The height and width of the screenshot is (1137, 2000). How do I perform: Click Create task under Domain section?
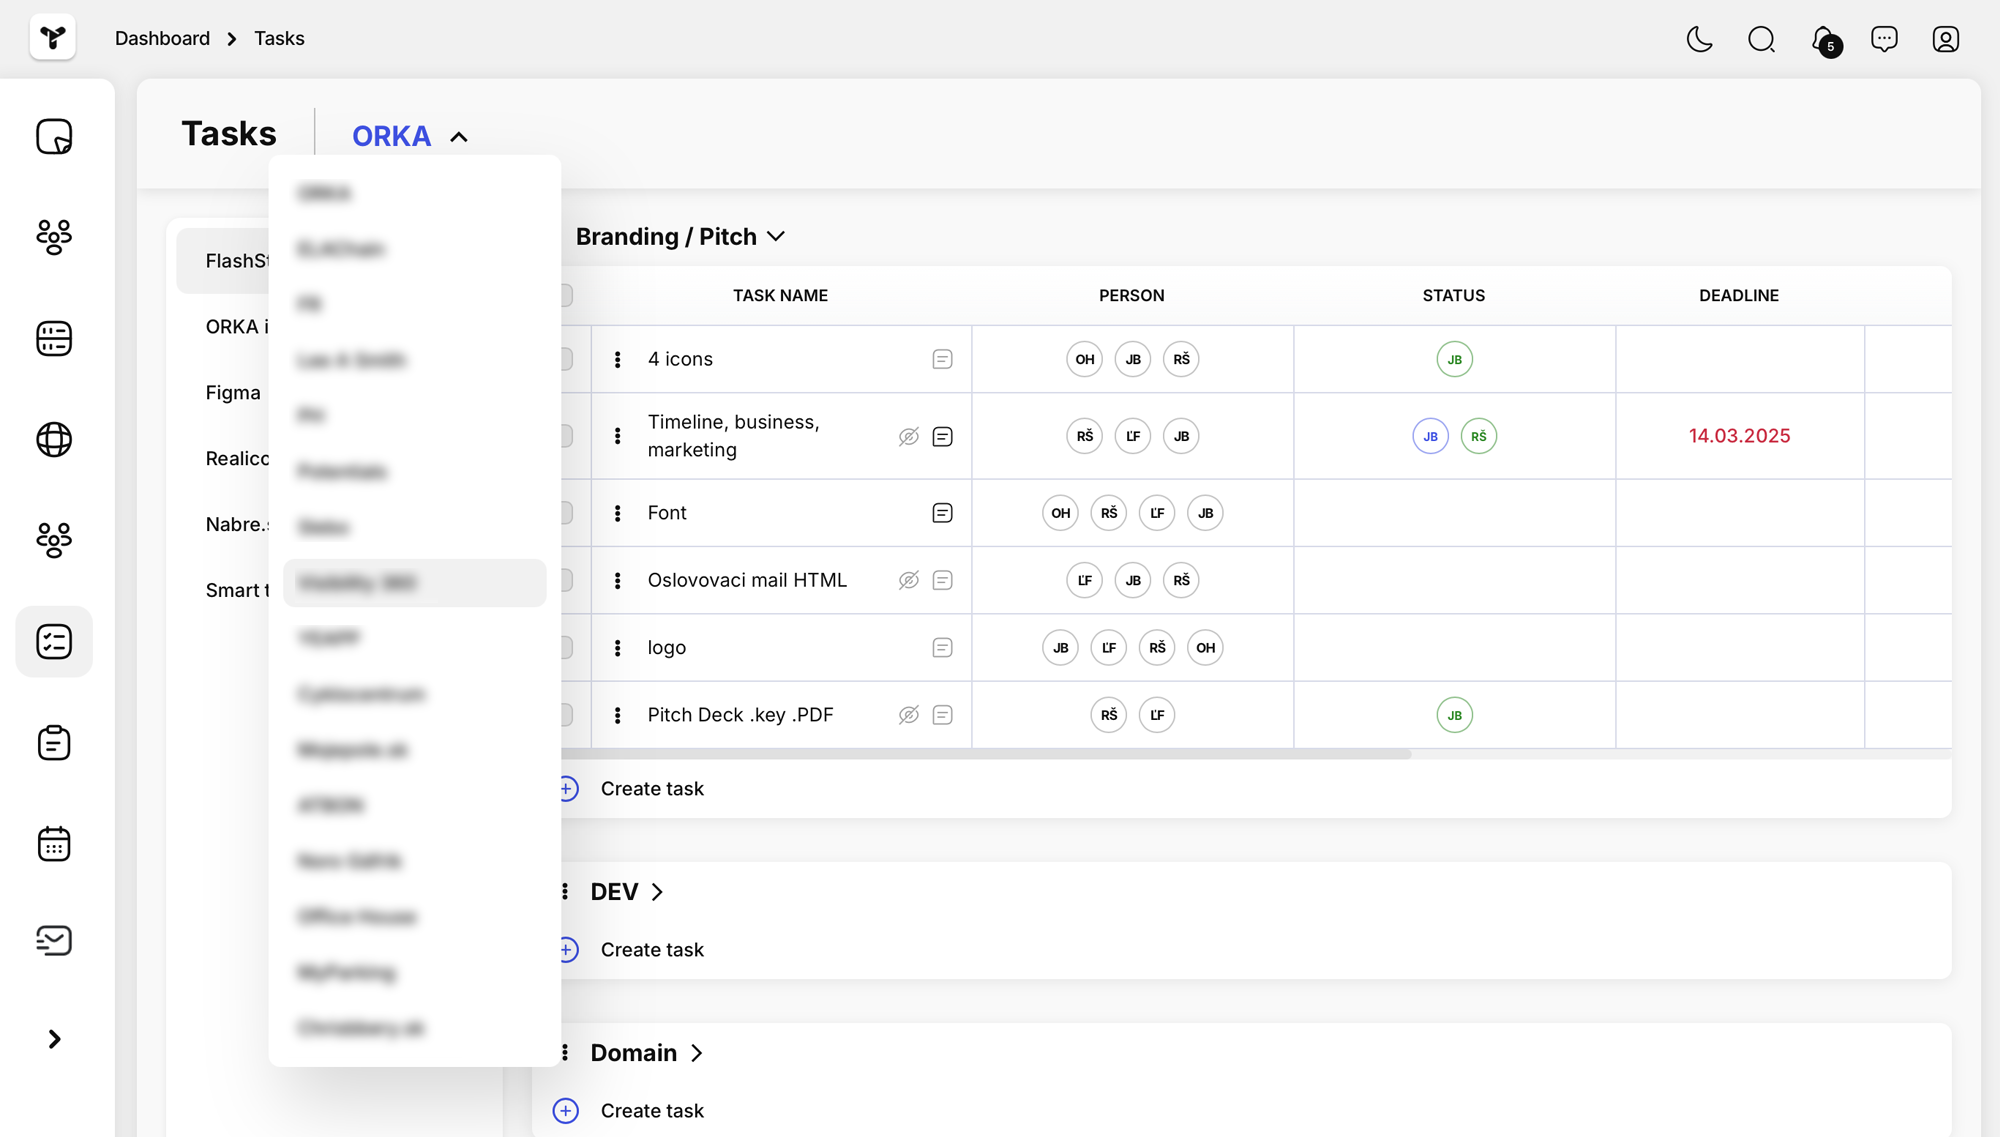click(651, 1110)
